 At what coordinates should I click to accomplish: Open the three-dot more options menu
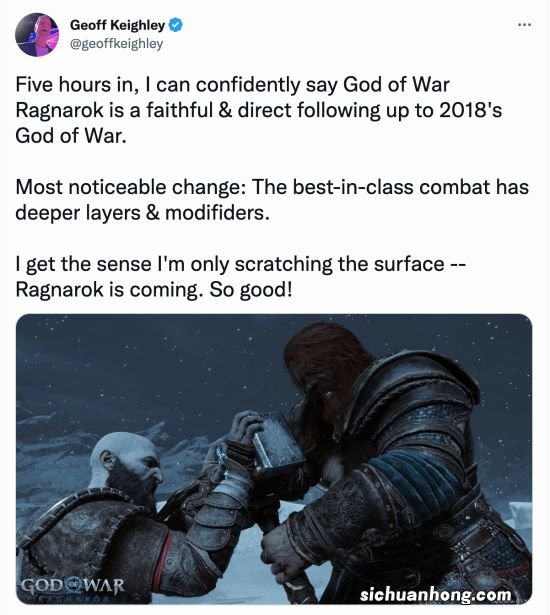[525, 25]
